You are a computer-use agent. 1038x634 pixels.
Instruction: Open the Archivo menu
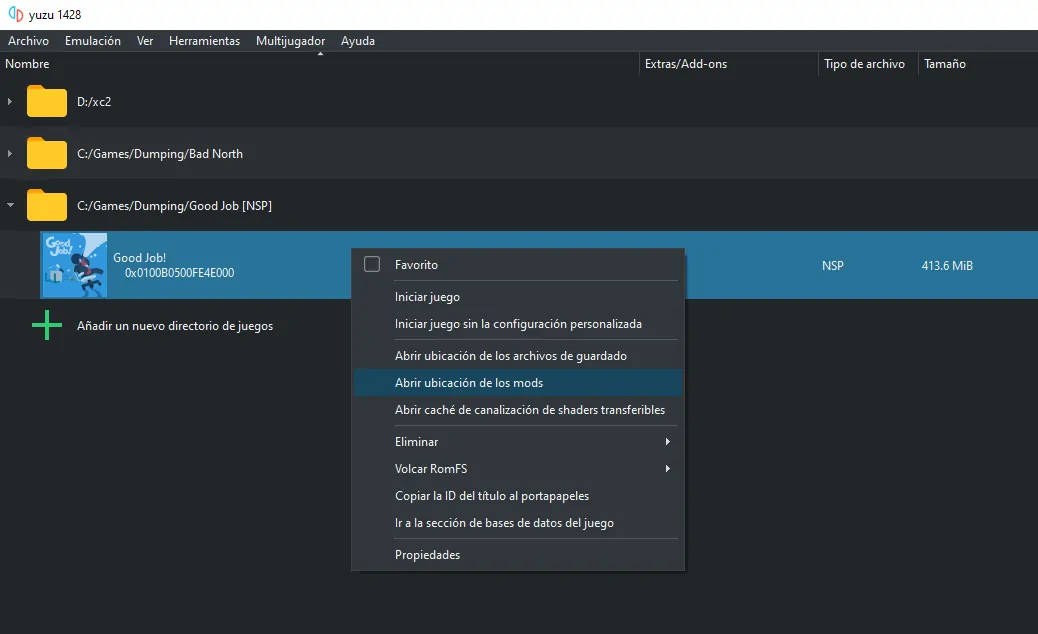pos(28,41)
